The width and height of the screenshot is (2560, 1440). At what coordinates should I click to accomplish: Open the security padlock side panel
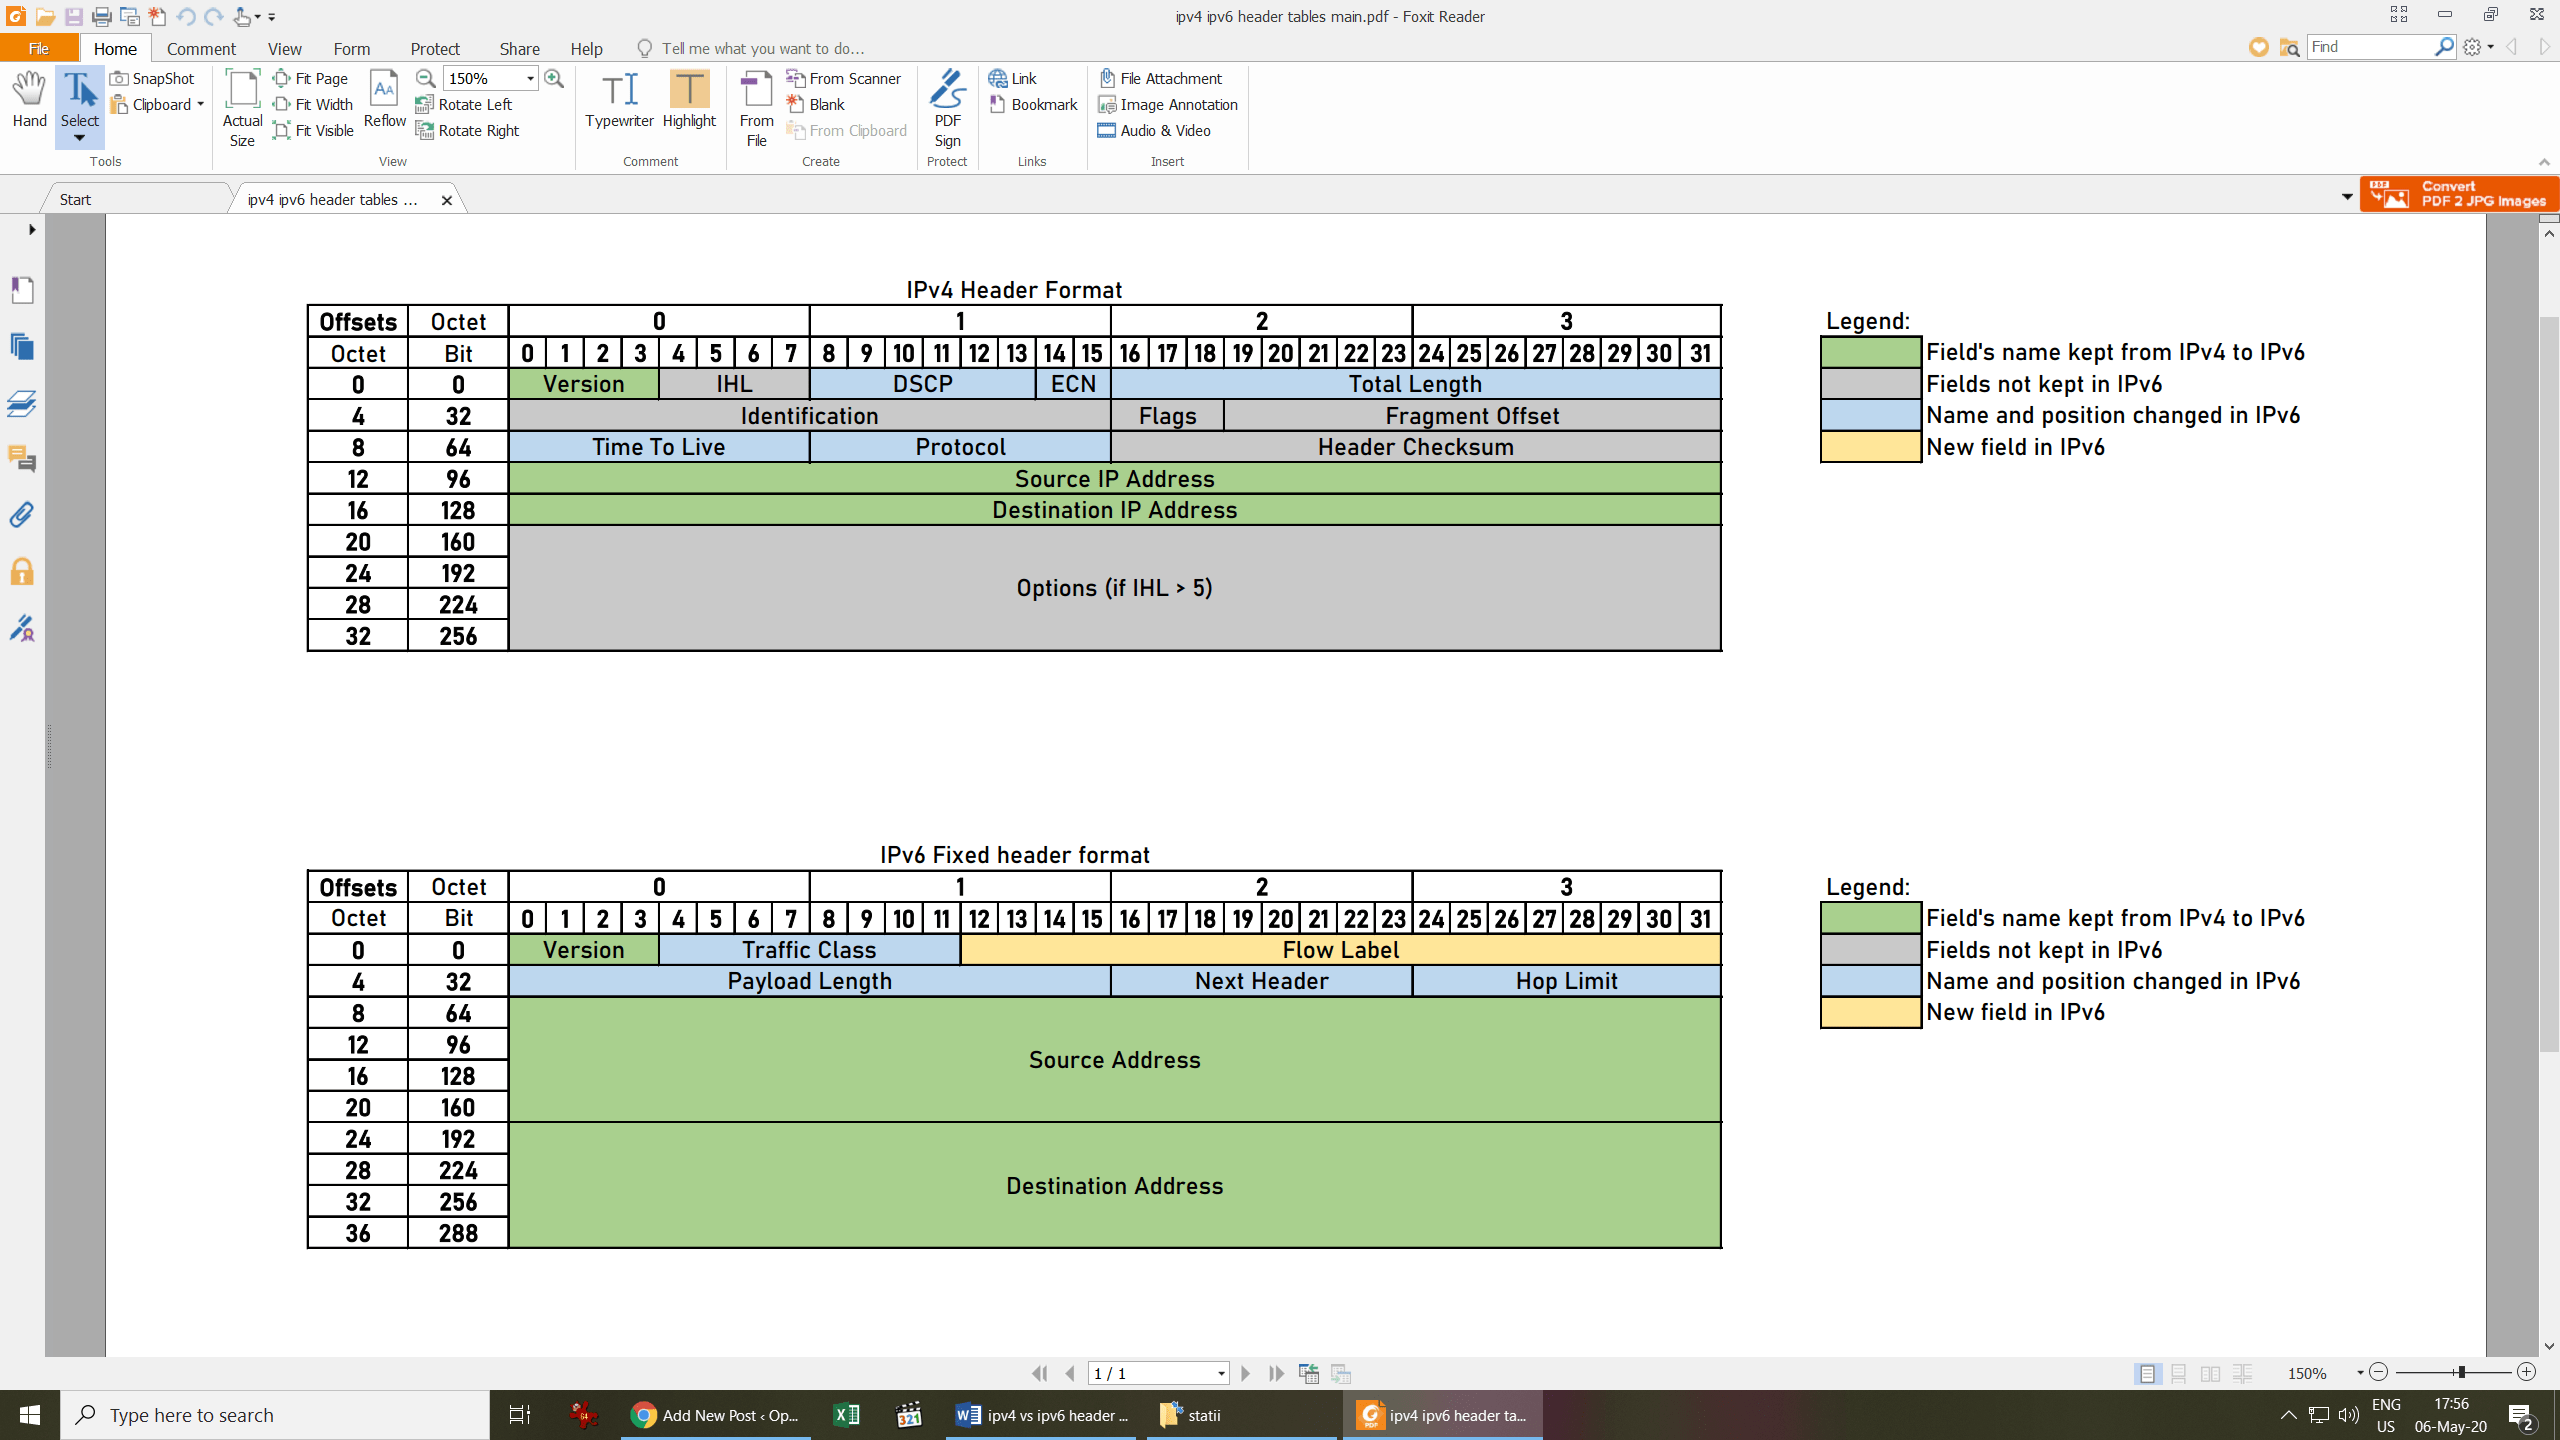22,572
